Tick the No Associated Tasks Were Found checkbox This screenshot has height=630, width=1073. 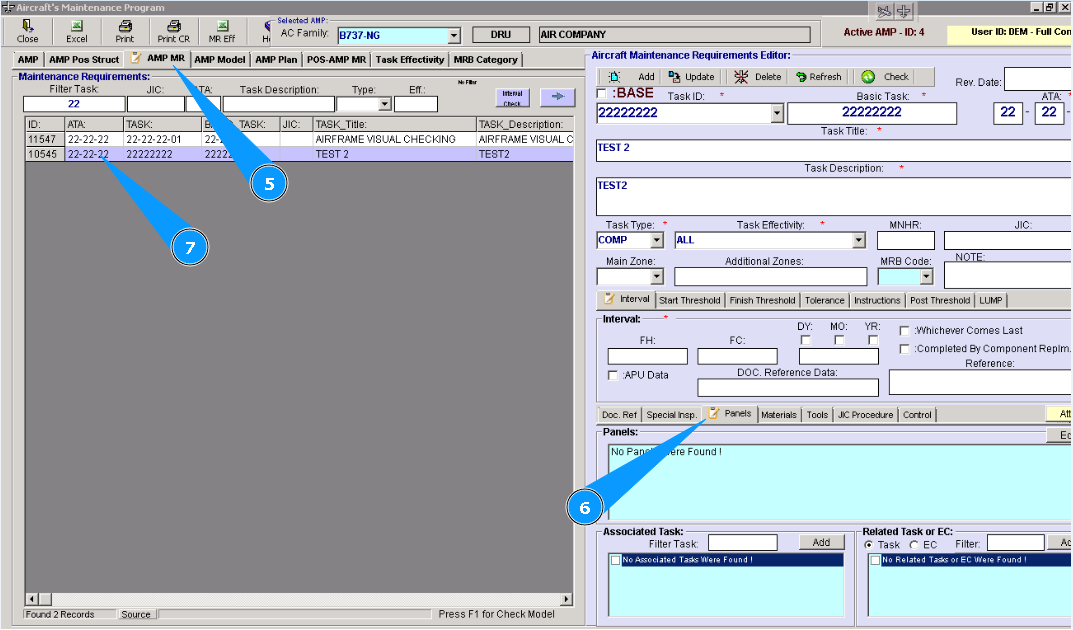point(615,560)
